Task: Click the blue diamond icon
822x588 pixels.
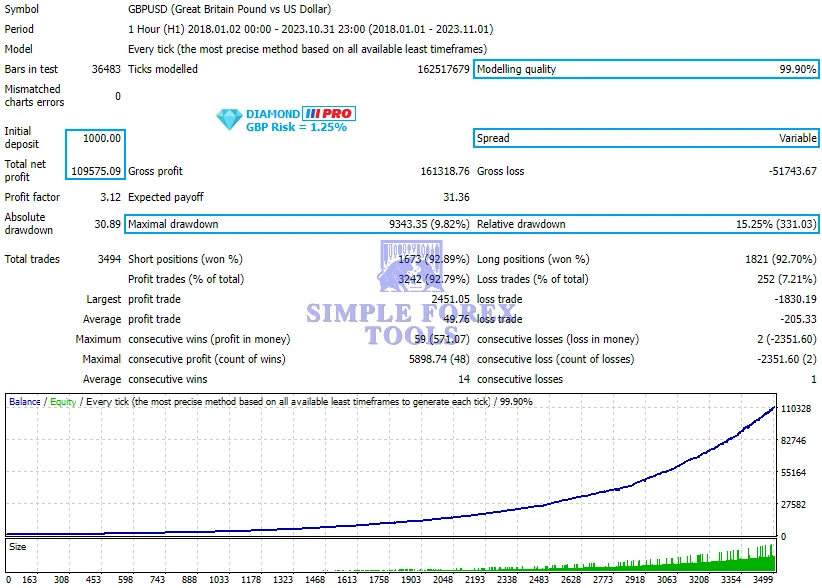Action: [x=229, y=120]
